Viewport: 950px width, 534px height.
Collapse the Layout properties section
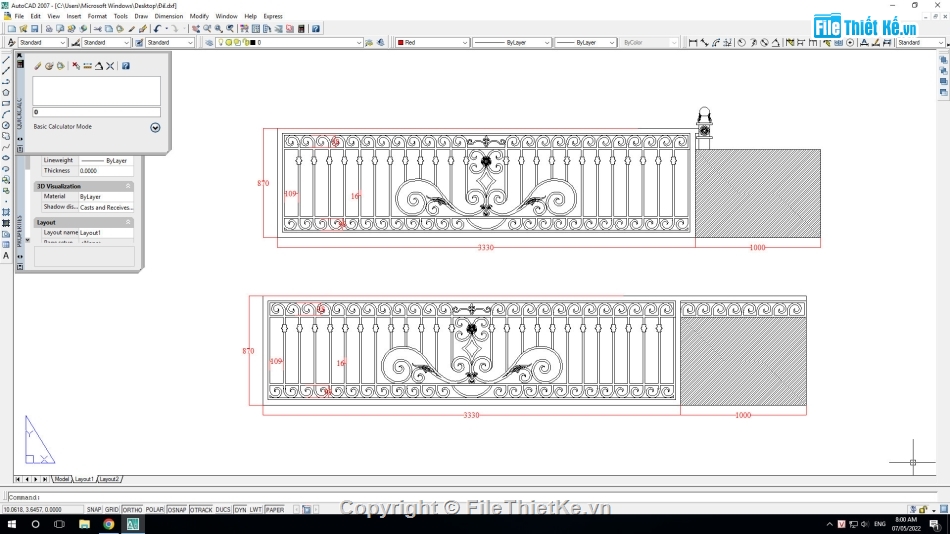pyautogui.click(x=128, y=222)
